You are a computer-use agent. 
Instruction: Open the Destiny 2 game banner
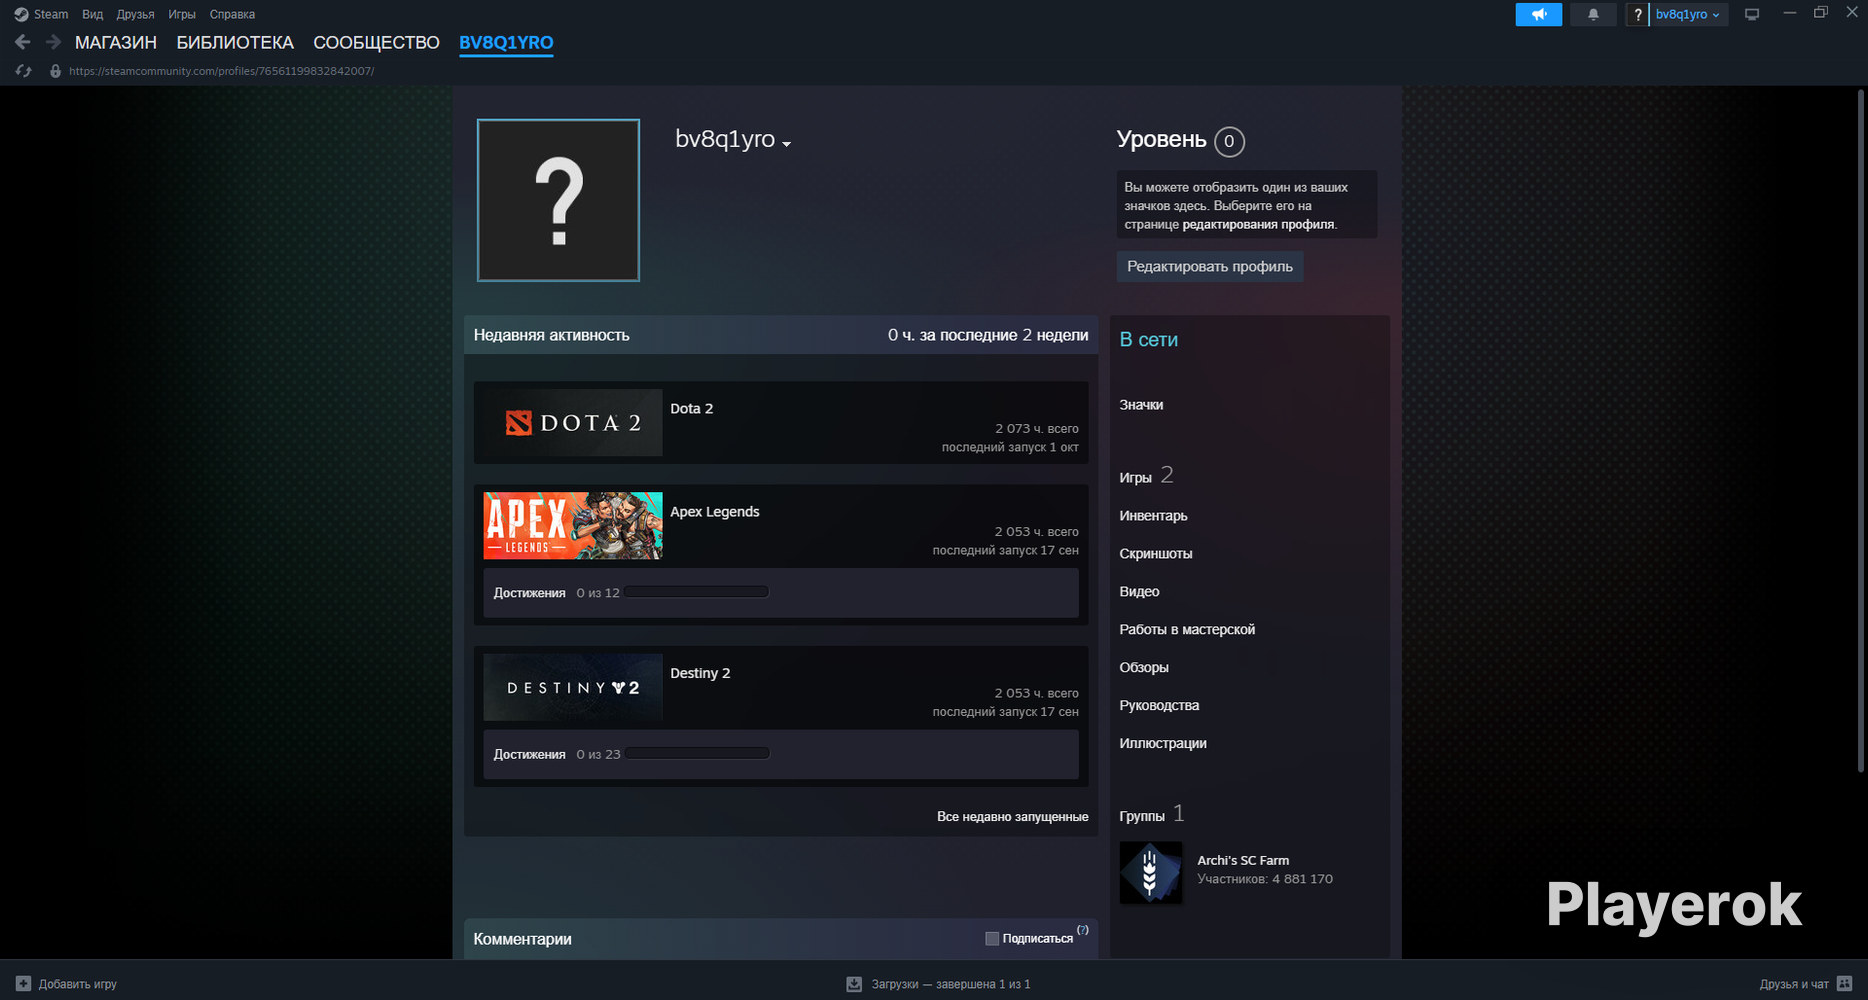tap(573, 687)
